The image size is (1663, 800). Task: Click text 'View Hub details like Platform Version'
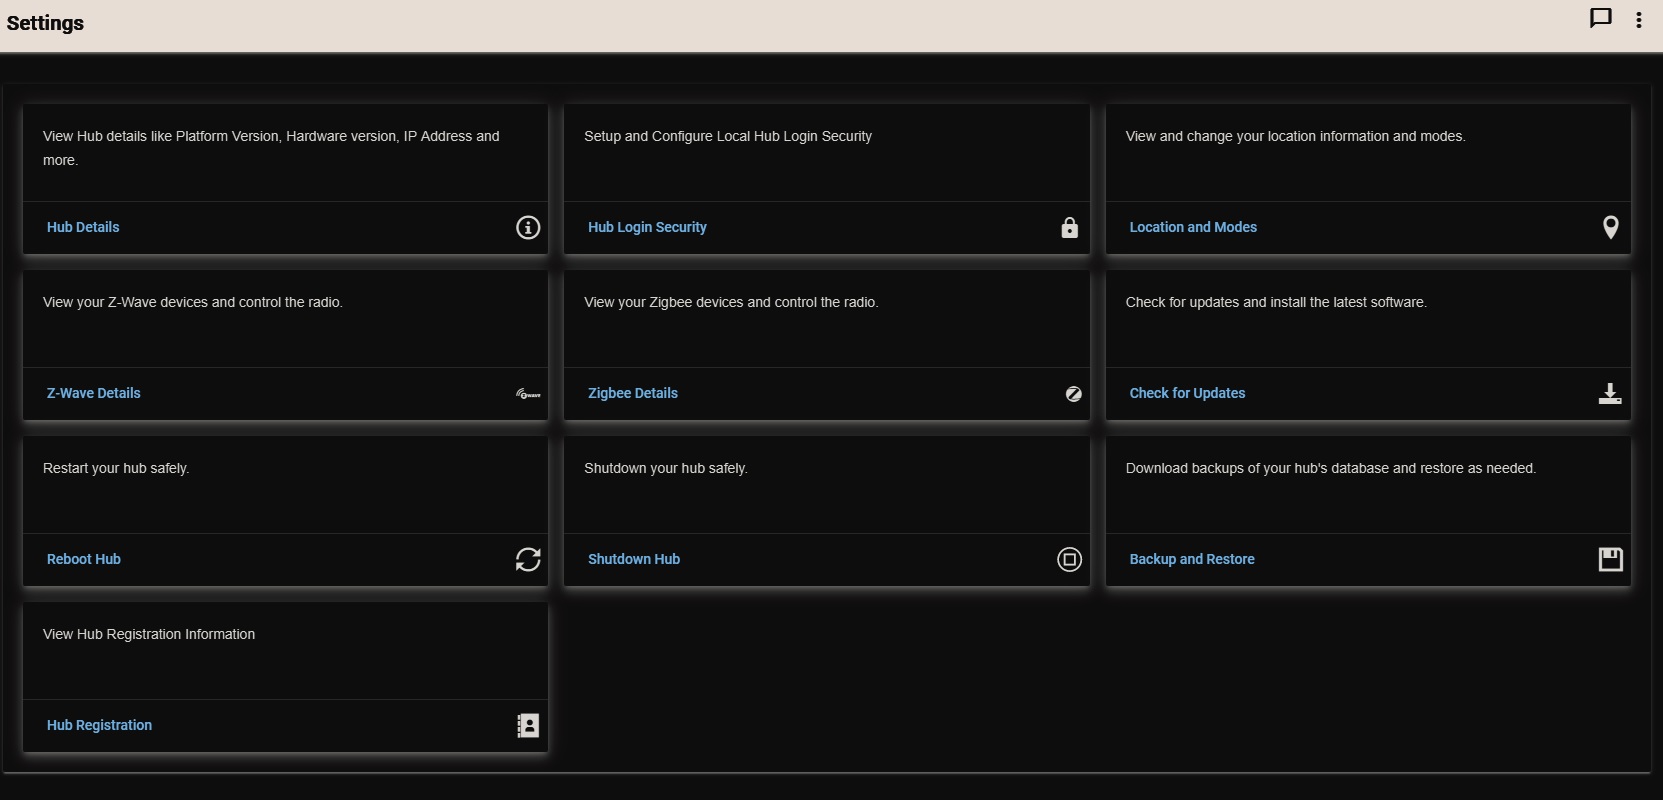coord(162,136)
